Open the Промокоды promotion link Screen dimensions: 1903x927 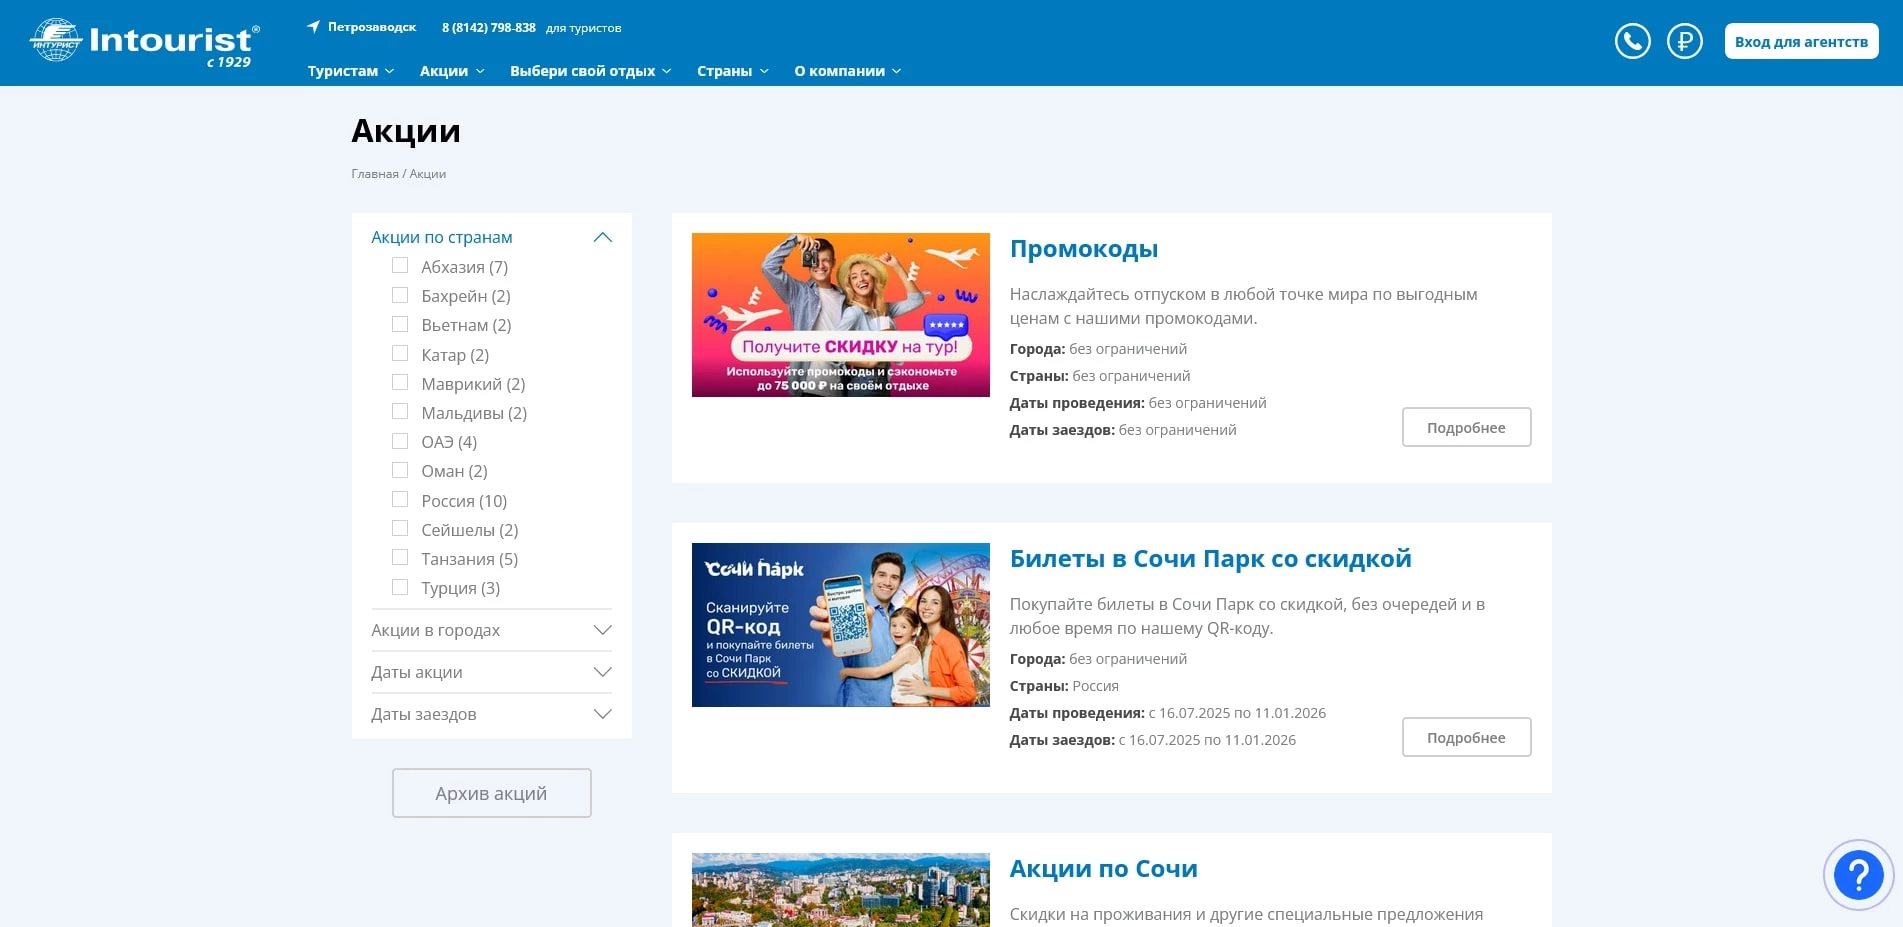1083,249
